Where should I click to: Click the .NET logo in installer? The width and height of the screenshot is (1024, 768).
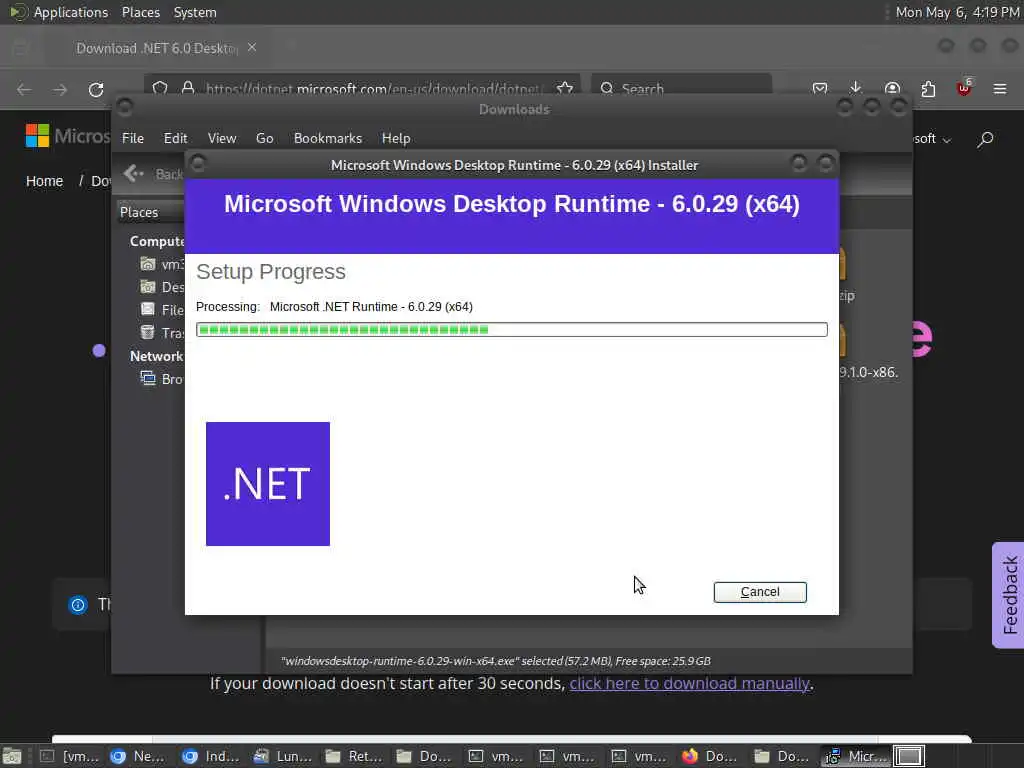[x=268, y=484]
